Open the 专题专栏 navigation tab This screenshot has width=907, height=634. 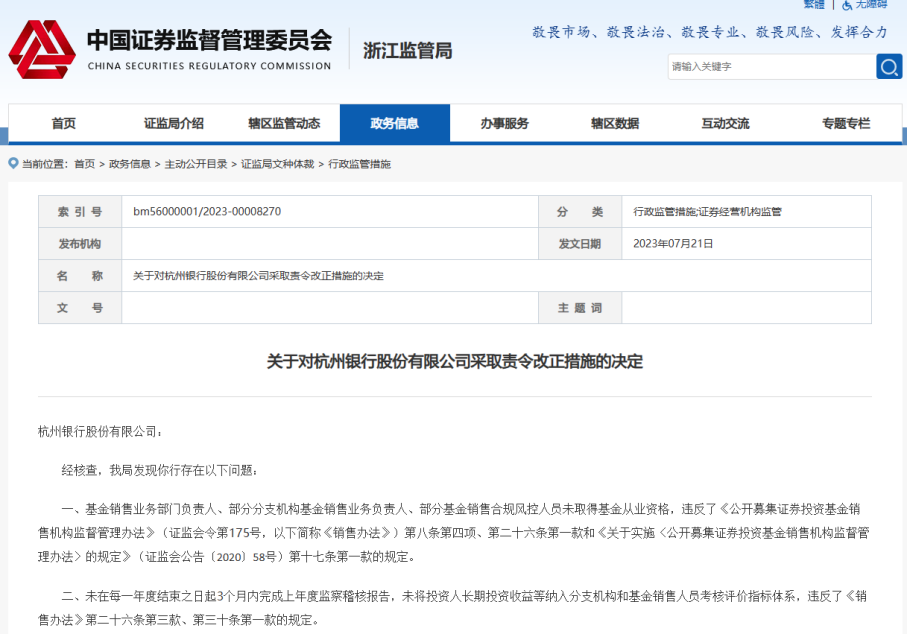click(846, 124)
